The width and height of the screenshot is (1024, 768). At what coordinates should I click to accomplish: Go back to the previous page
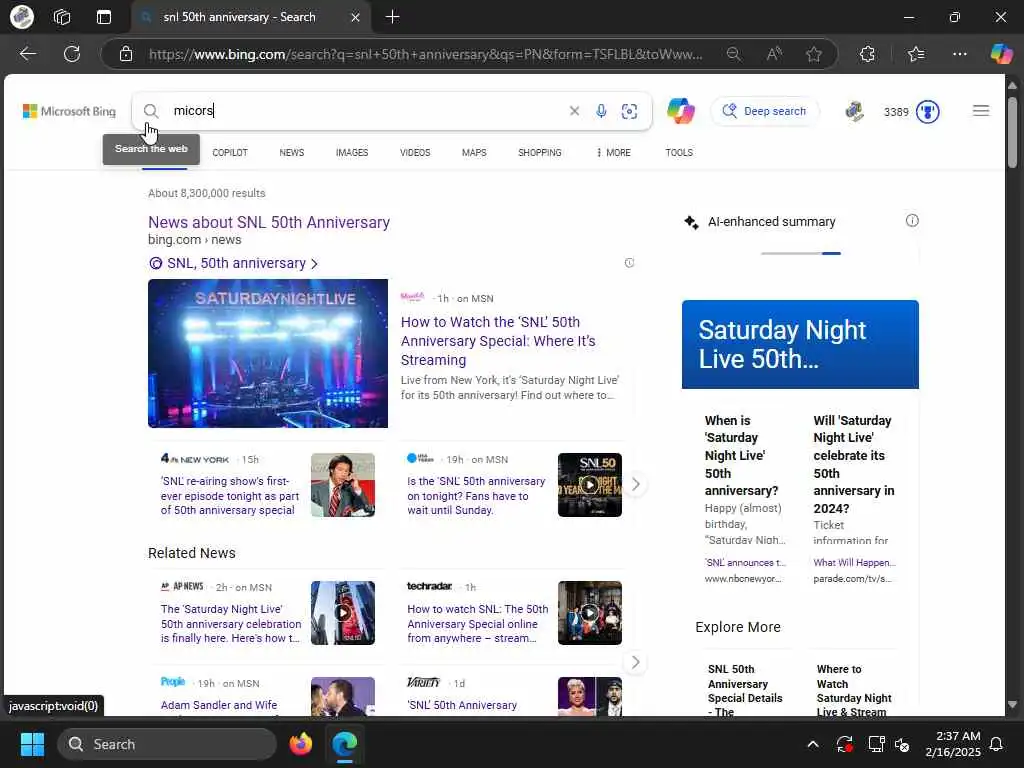[28, 54]
